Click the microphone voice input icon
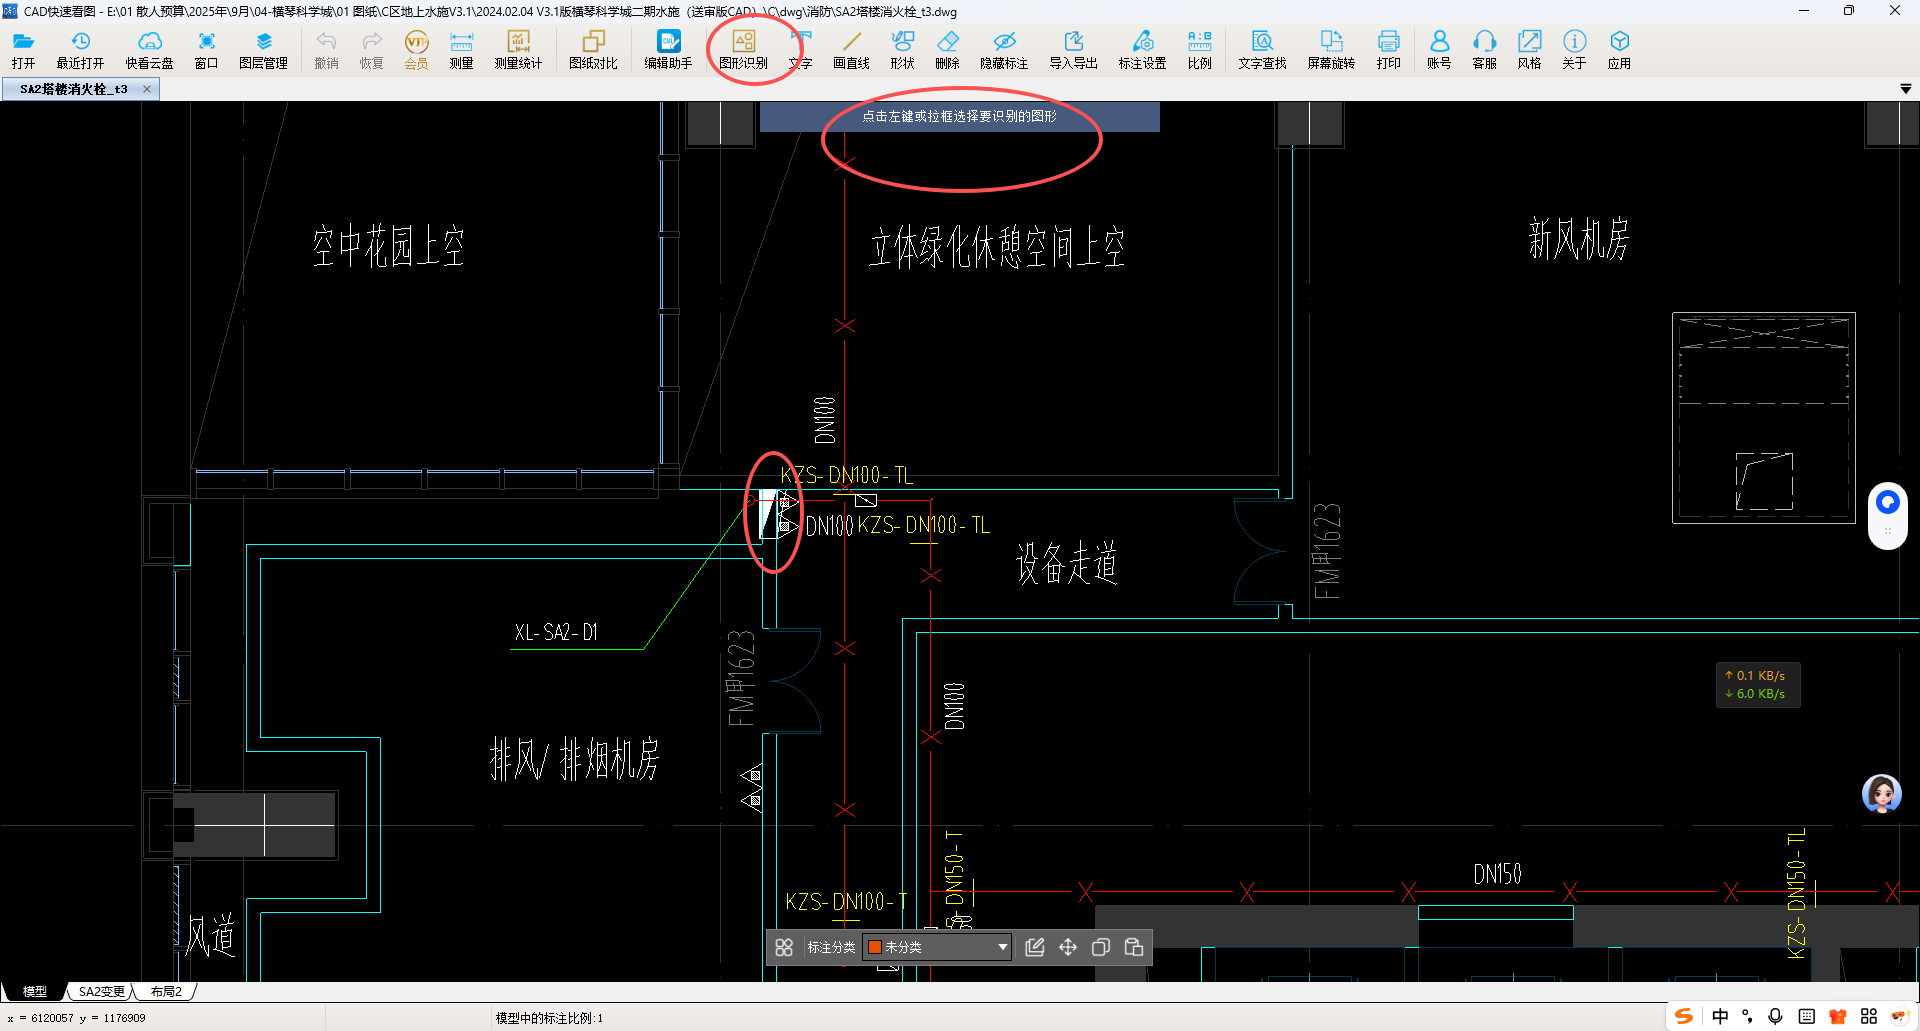Image resolution: width=1920 pixels, height=1031 pixels. [x=1776, y=1016]
